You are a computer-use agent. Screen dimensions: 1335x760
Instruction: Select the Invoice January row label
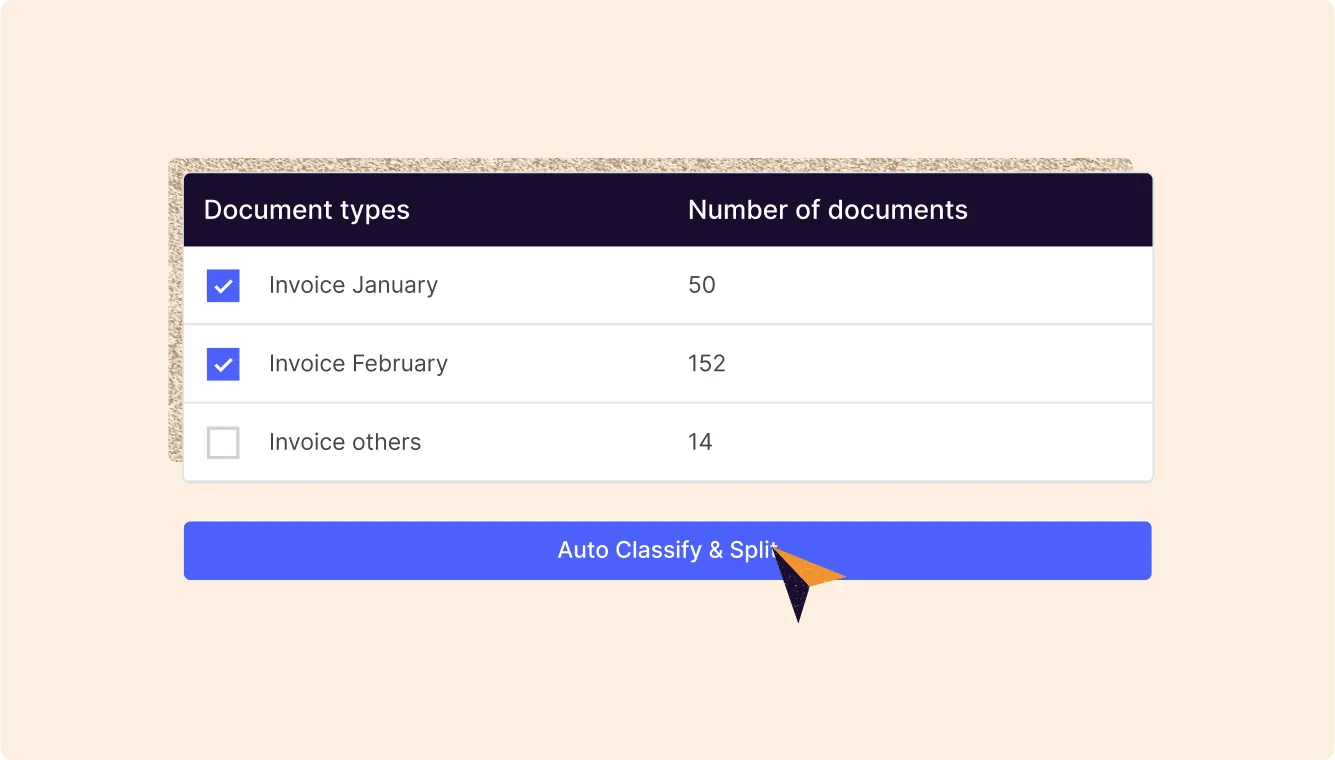(353, 285)
